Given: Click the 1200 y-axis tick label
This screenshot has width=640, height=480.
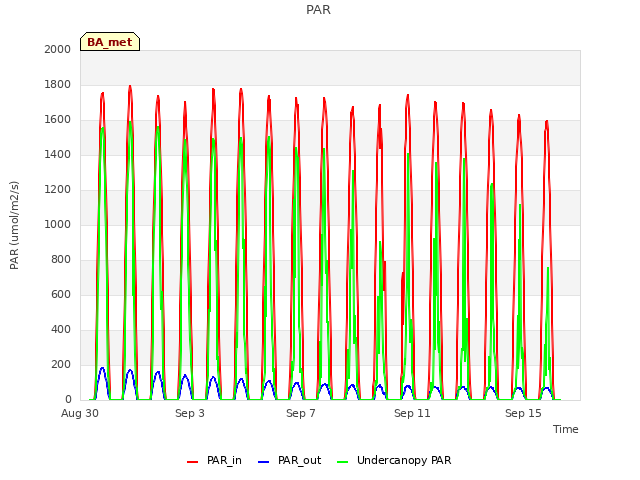Looking at the screenshot, I should click(x=58, y=189).
